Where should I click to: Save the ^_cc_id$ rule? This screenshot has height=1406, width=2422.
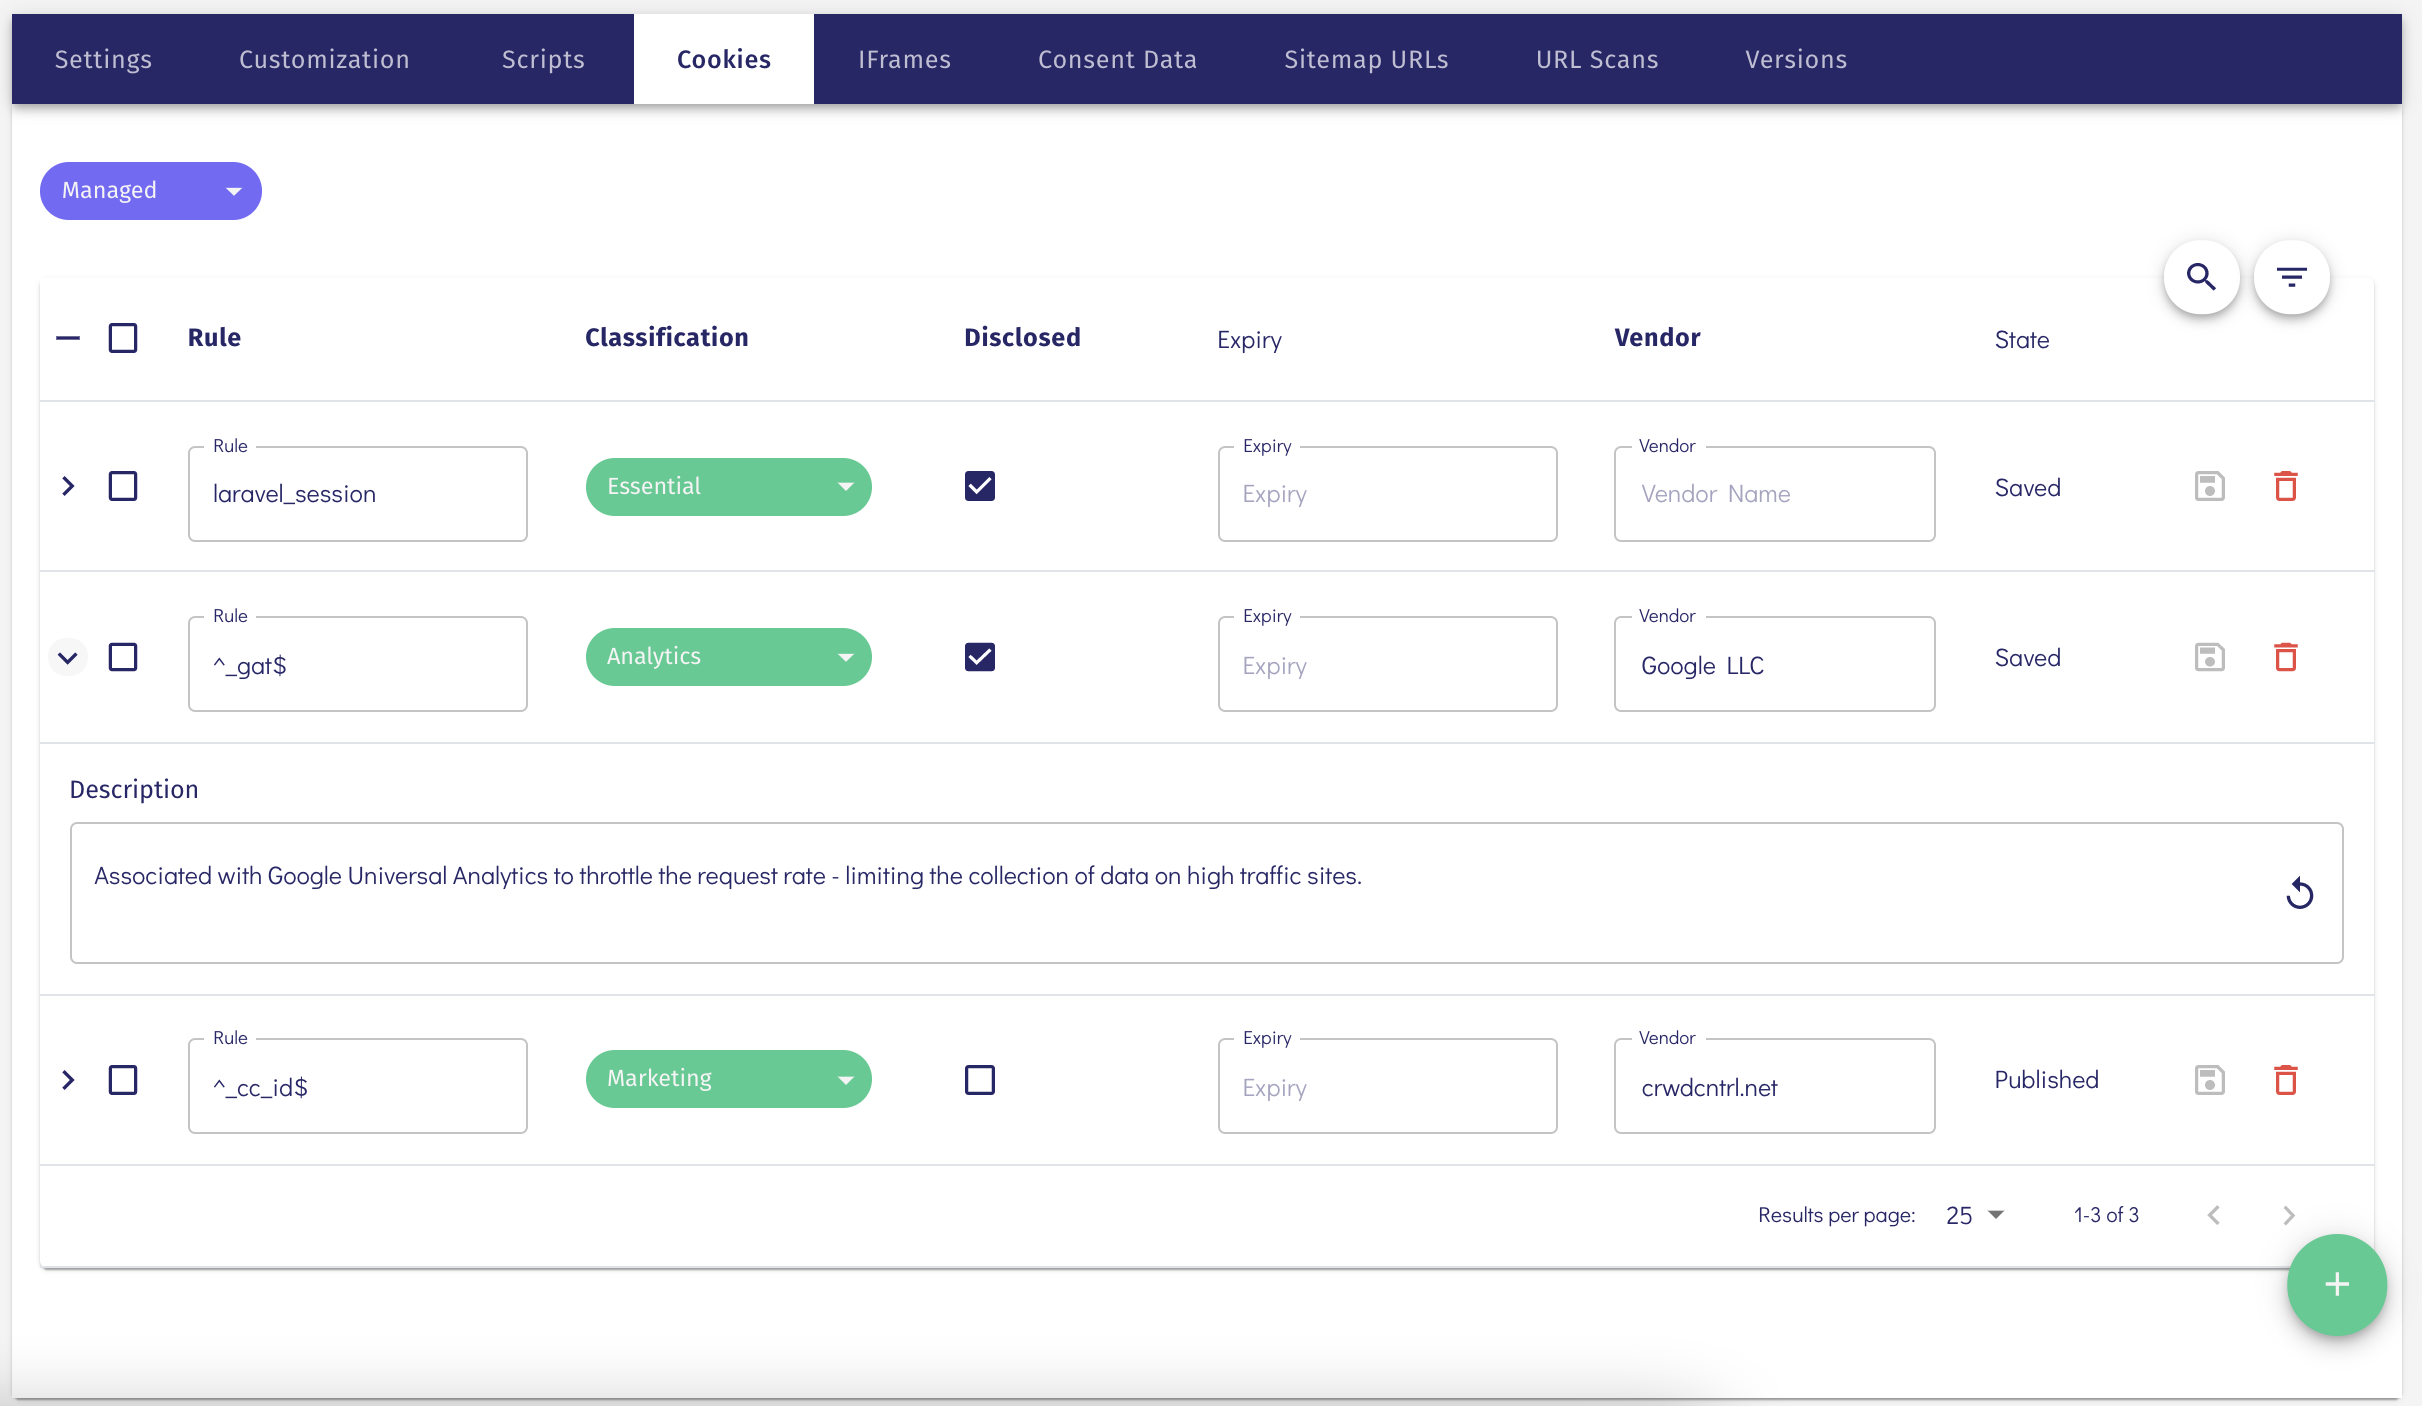[2209, 1080]
